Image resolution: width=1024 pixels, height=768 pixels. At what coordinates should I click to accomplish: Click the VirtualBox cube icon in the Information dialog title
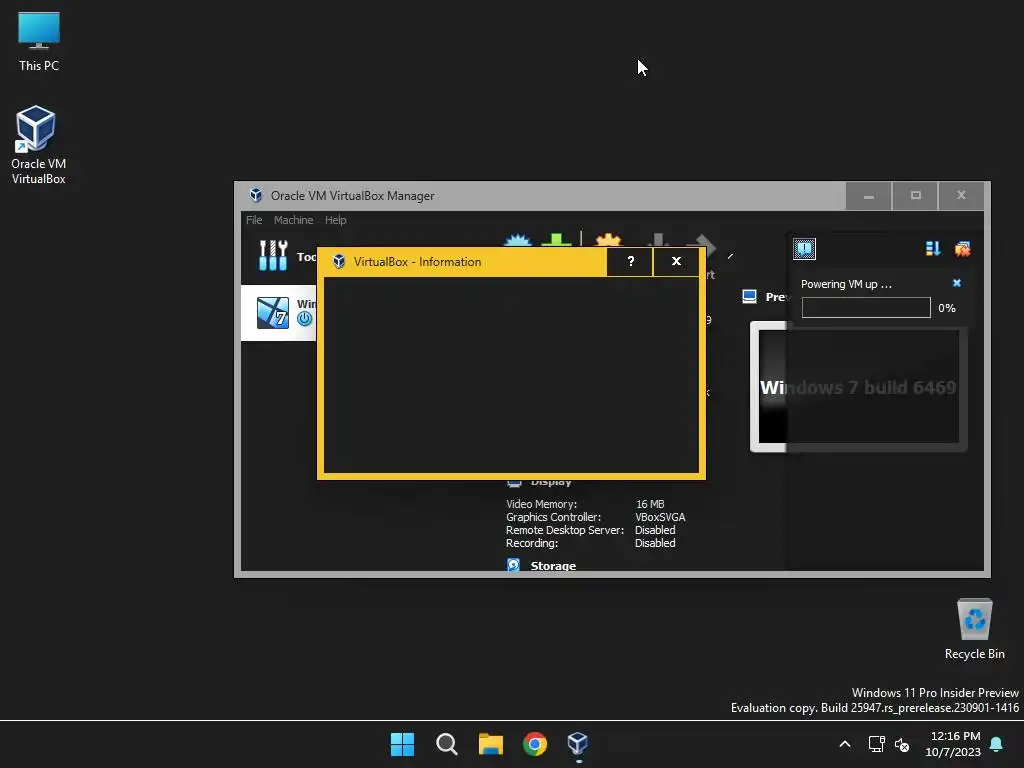(x=338, y=262)
